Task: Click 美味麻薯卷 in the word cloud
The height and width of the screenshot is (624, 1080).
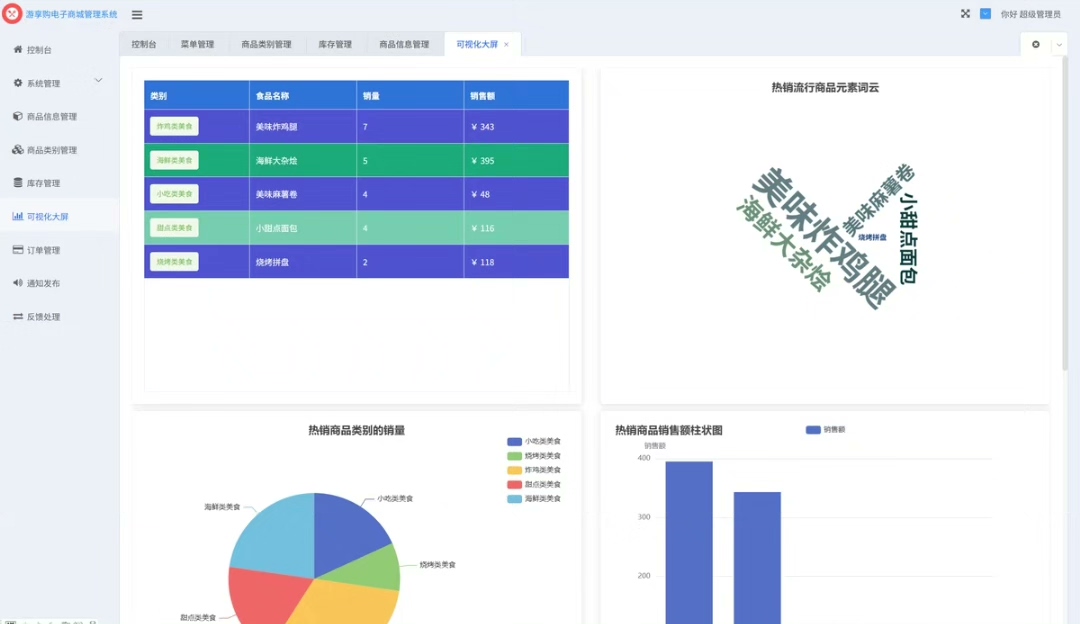Action: tap(878, 200)
